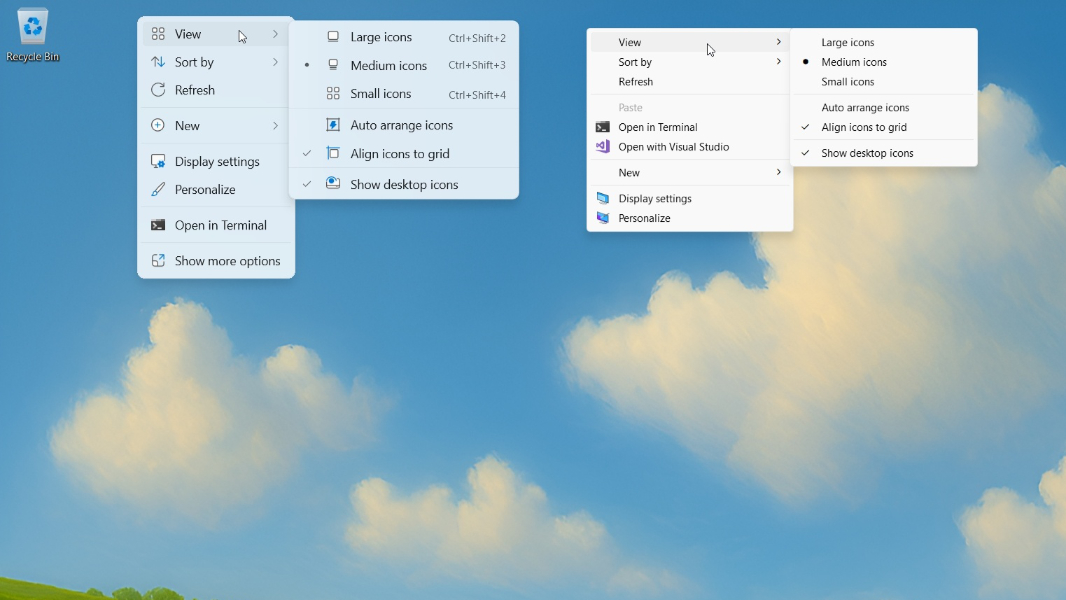The height and width of the screenshot is (600, 1066).
Task: Click the Show more options icon
Action: (158, 260)
